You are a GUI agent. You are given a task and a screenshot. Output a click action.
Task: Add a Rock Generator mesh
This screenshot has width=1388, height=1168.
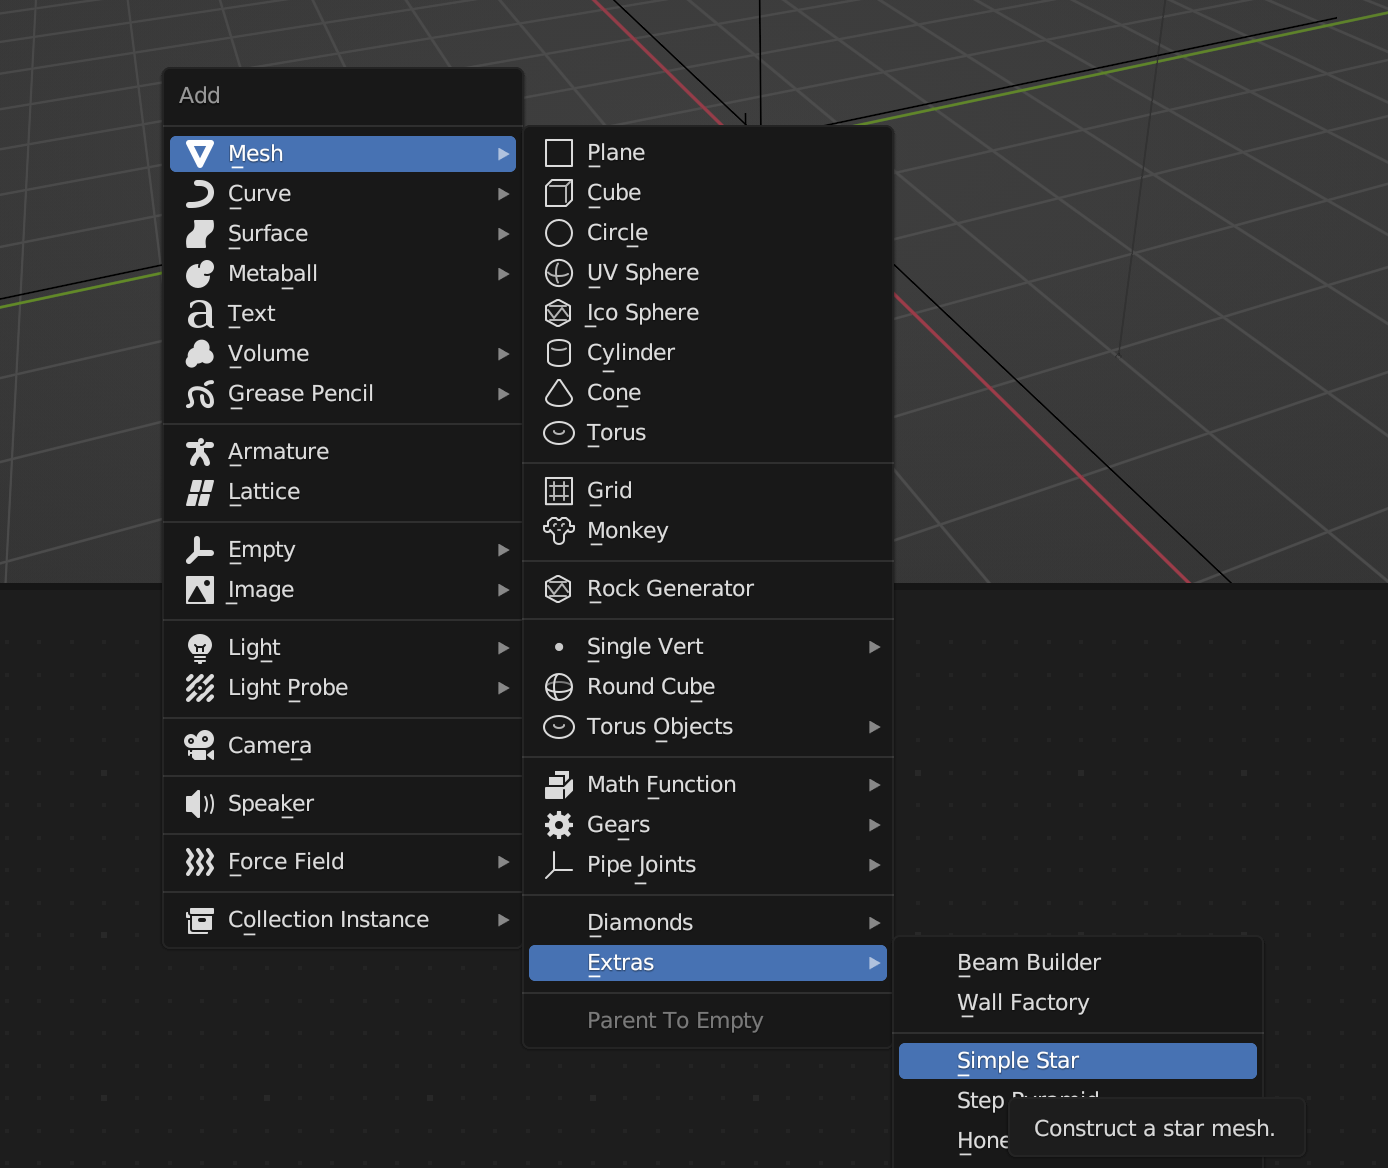tap(708, 589)
